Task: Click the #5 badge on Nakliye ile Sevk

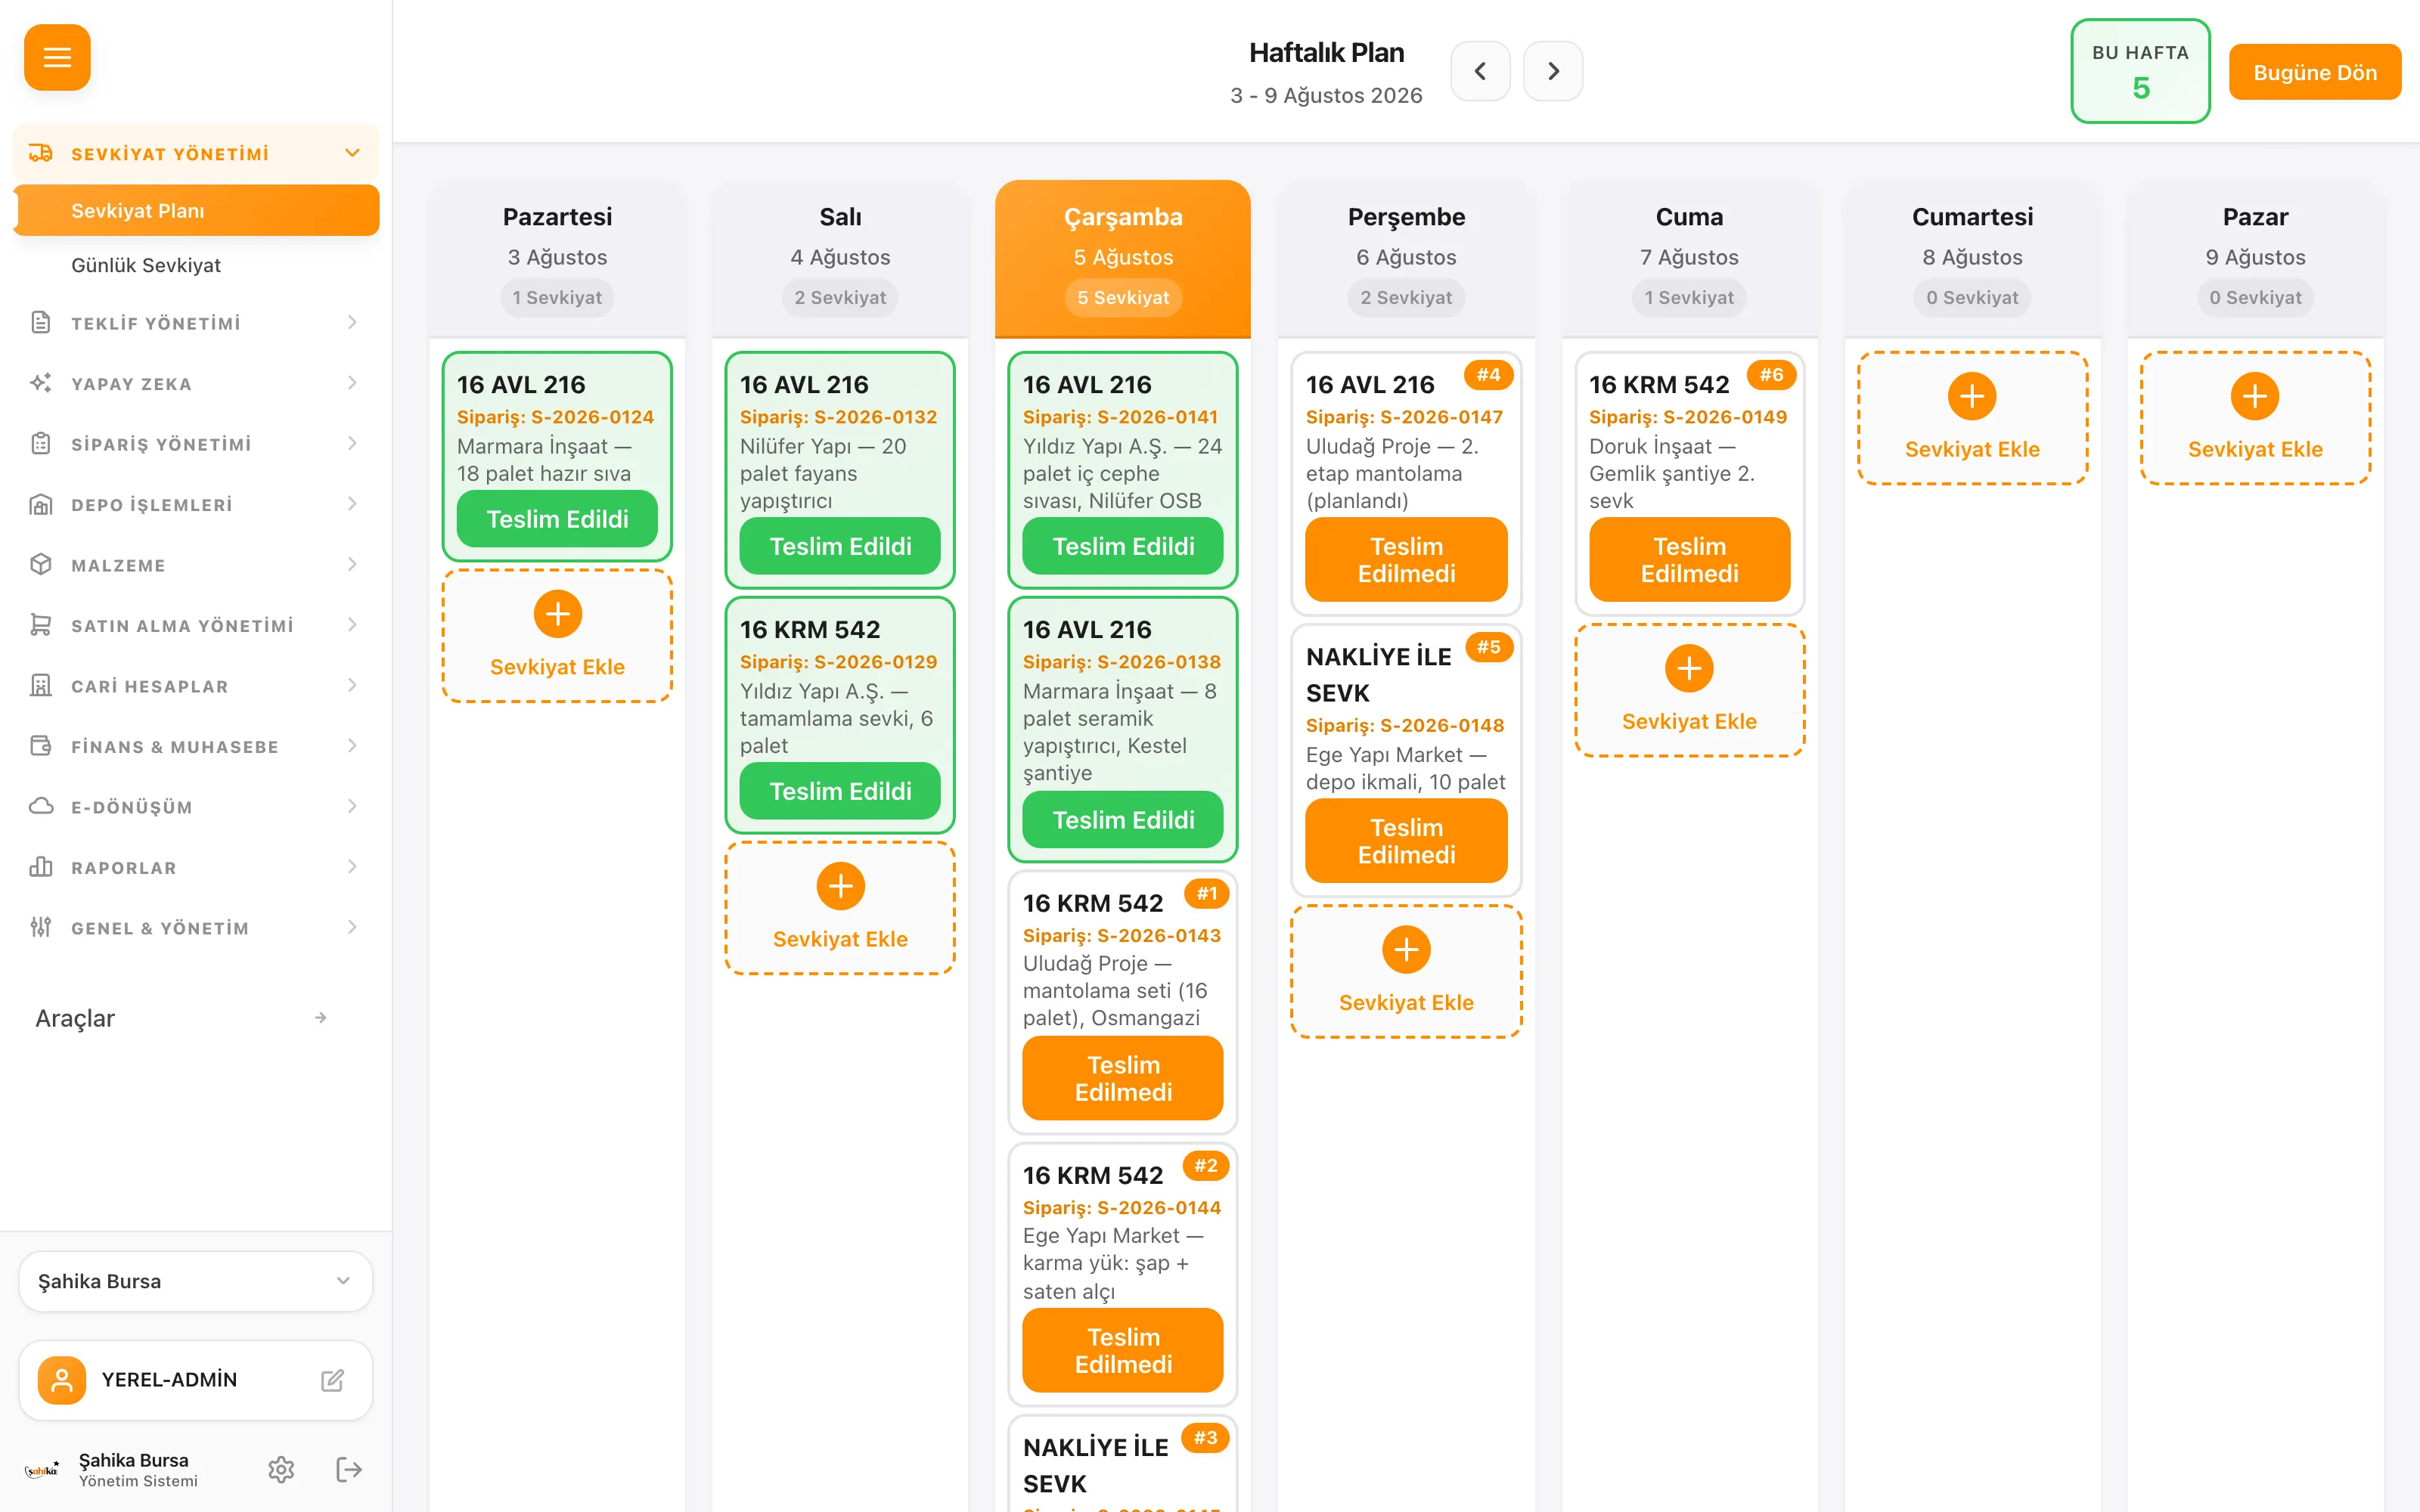Action: click(x=1488, y=647)
